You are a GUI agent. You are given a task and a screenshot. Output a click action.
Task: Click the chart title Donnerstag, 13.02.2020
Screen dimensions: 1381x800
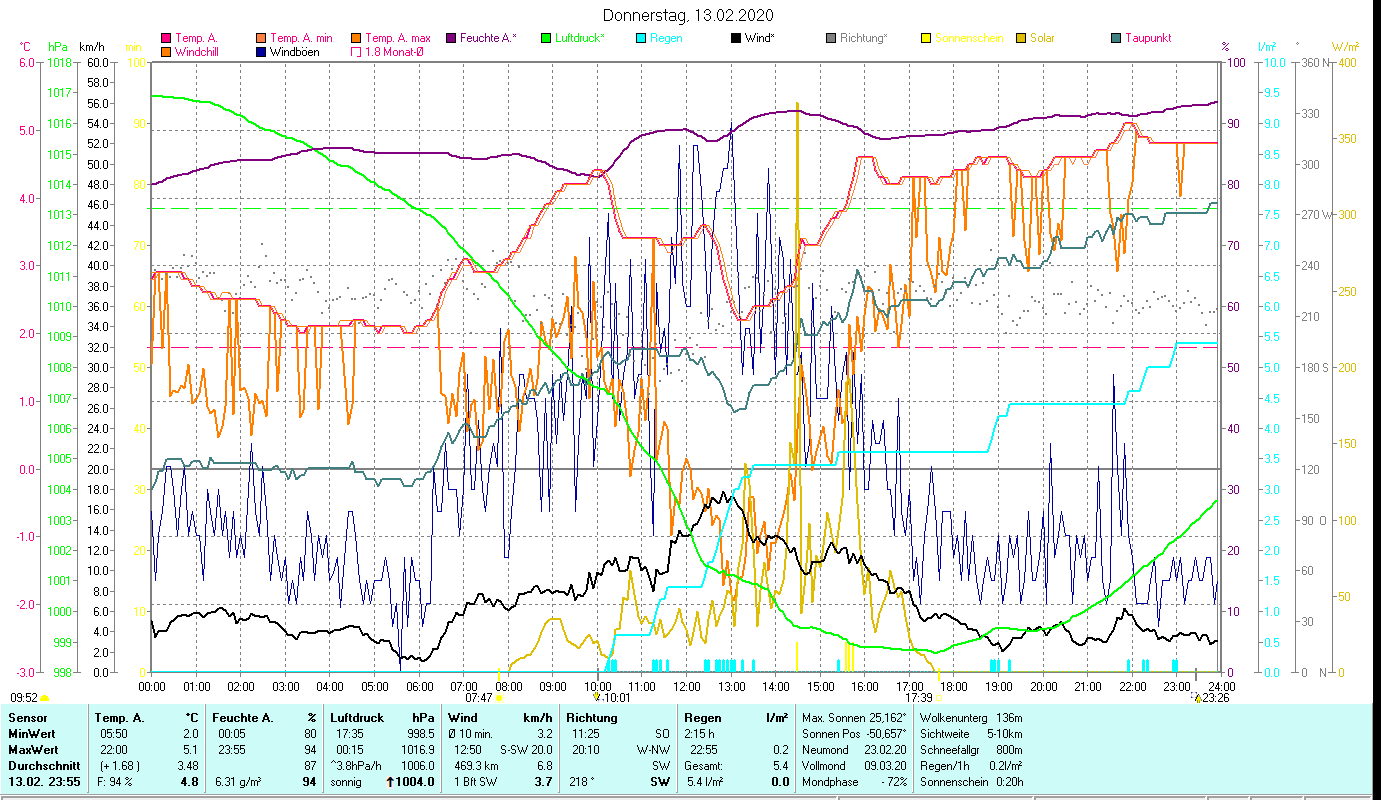tap(689, 16)
